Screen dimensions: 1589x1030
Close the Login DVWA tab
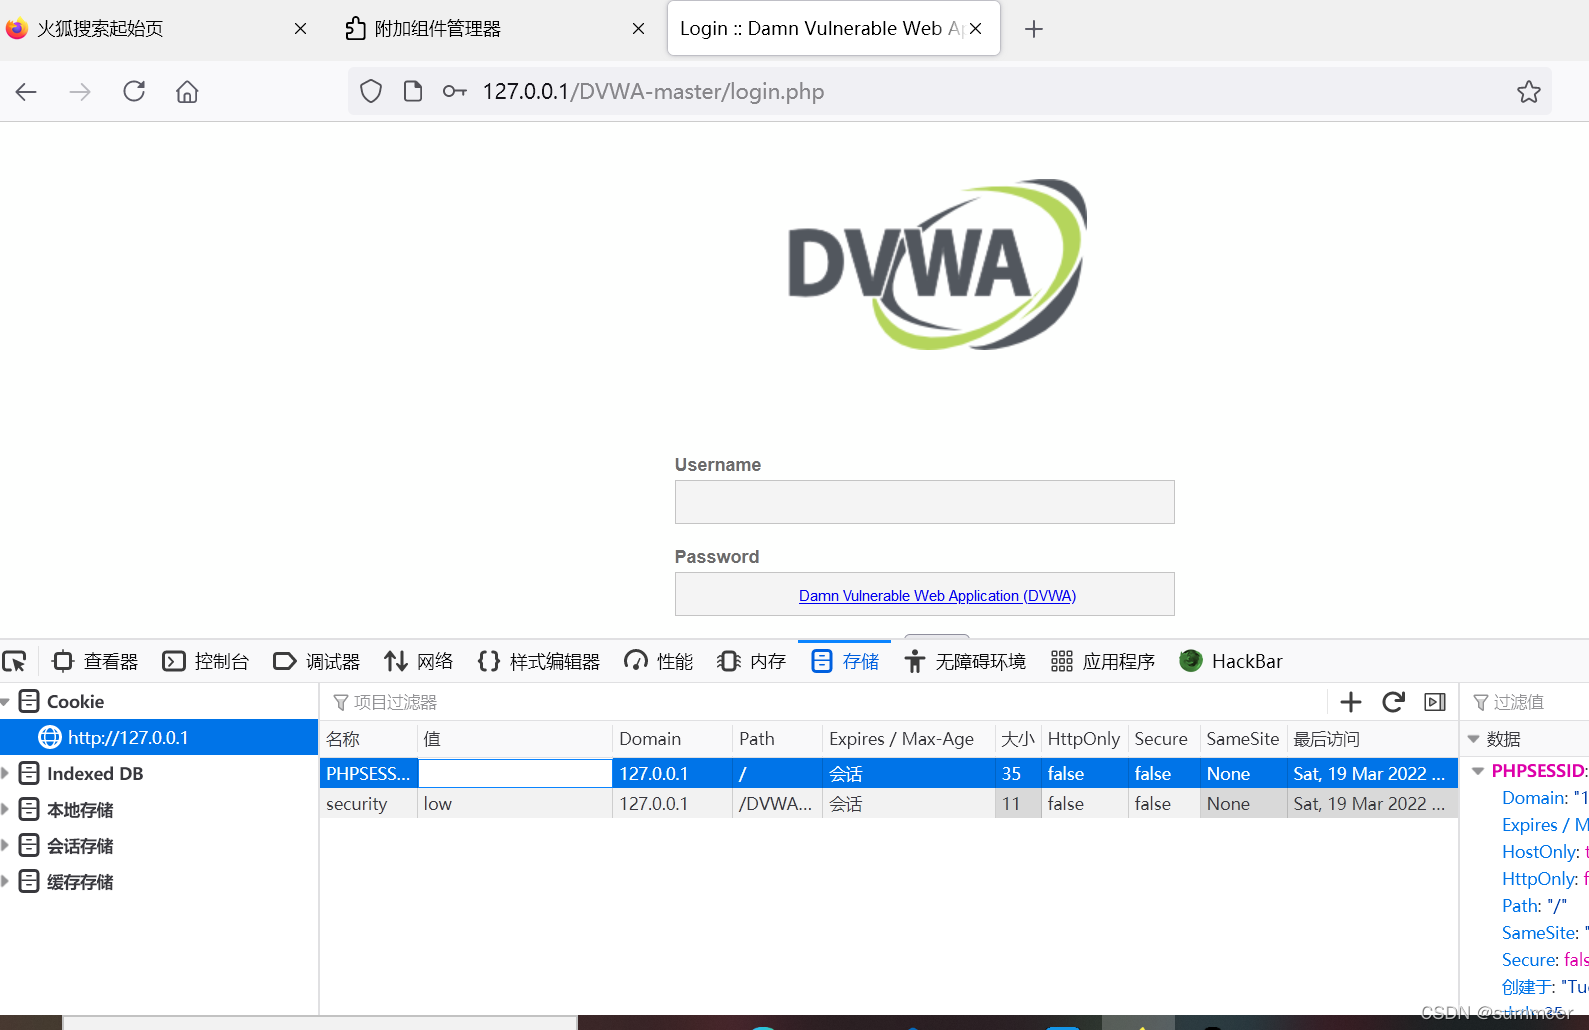click(x=975, y=29)
